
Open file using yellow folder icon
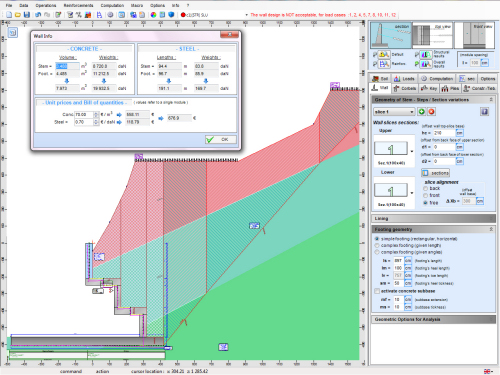coord(18,15)
